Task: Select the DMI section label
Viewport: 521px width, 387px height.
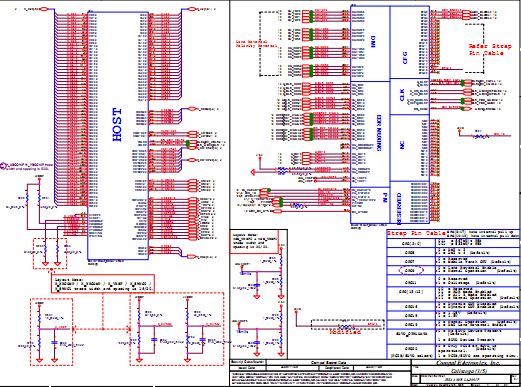Action: tap(373, 42)
